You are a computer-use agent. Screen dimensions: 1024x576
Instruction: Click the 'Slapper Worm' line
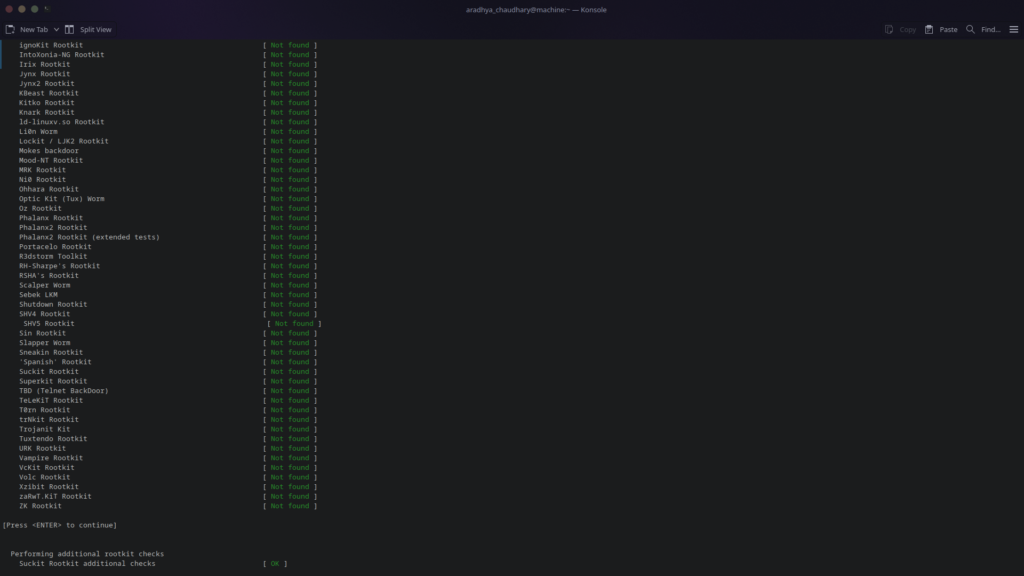coord(44,343)
